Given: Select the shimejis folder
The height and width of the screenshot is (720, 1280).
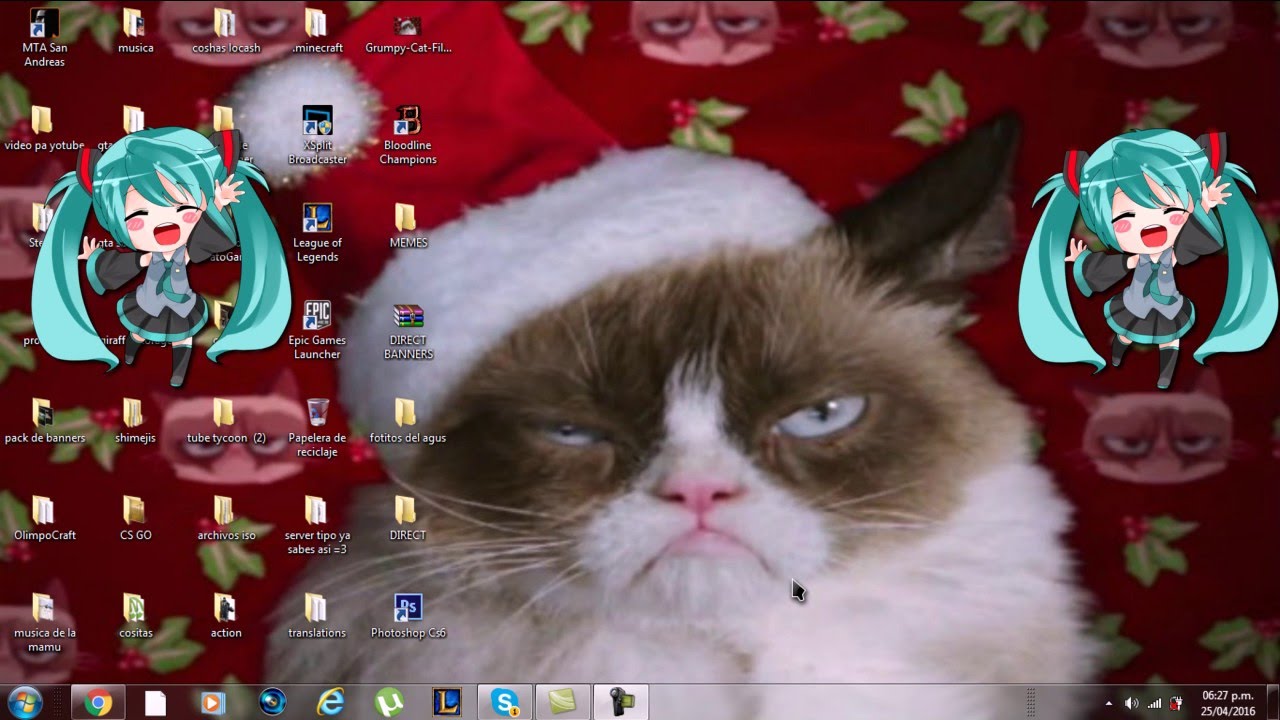Looking at the screenshot, I should pos(135,421).
